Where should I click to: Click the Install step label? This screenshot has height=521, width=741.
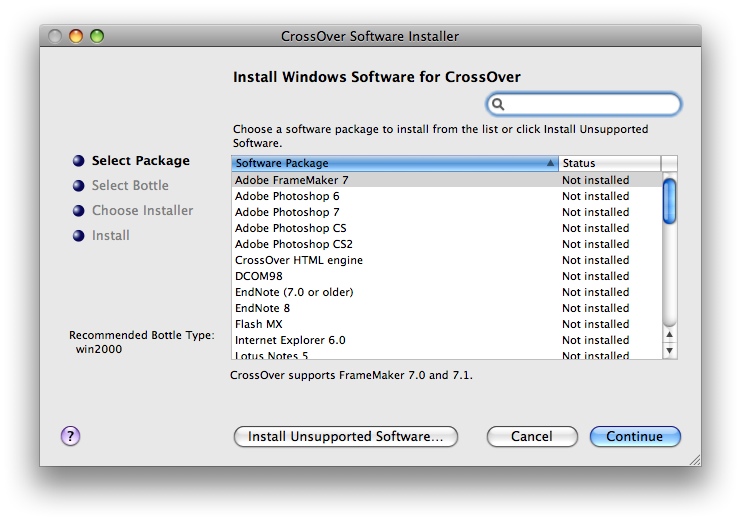[x=111, y=235]
